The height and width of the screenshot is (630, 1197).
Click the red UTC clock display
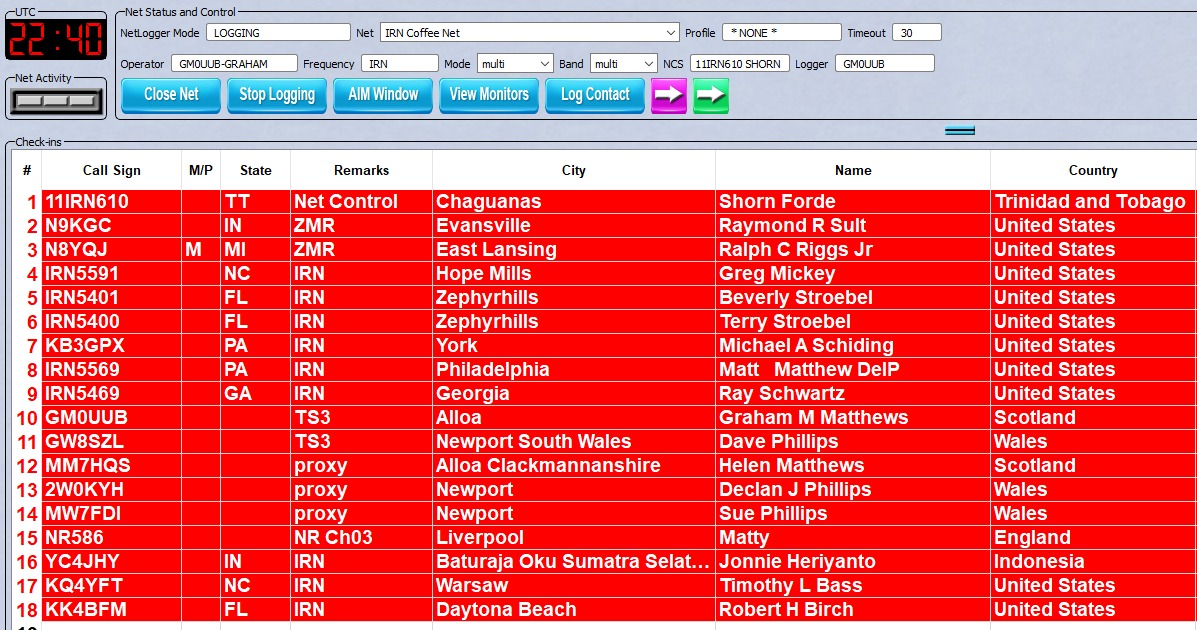click(x=55, y=39)
